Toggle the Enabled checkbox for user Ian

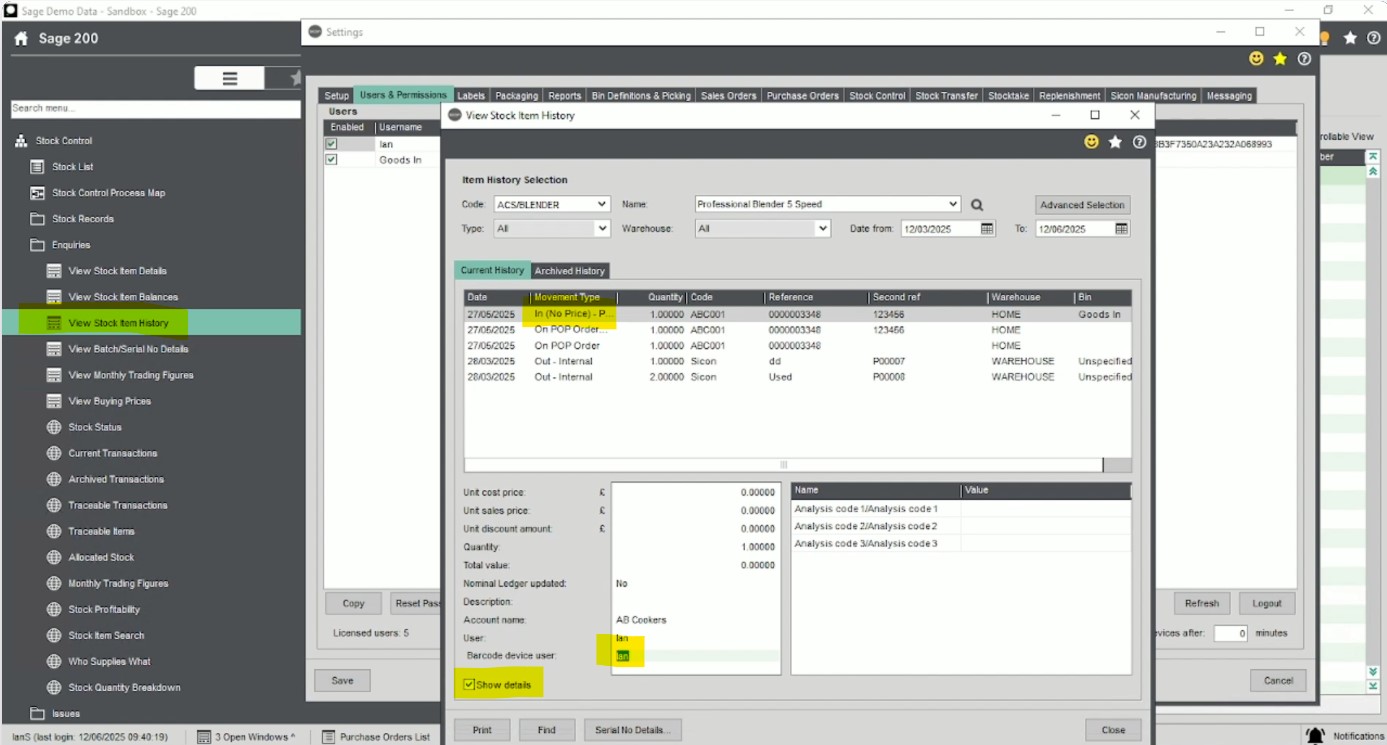[331, 144]
